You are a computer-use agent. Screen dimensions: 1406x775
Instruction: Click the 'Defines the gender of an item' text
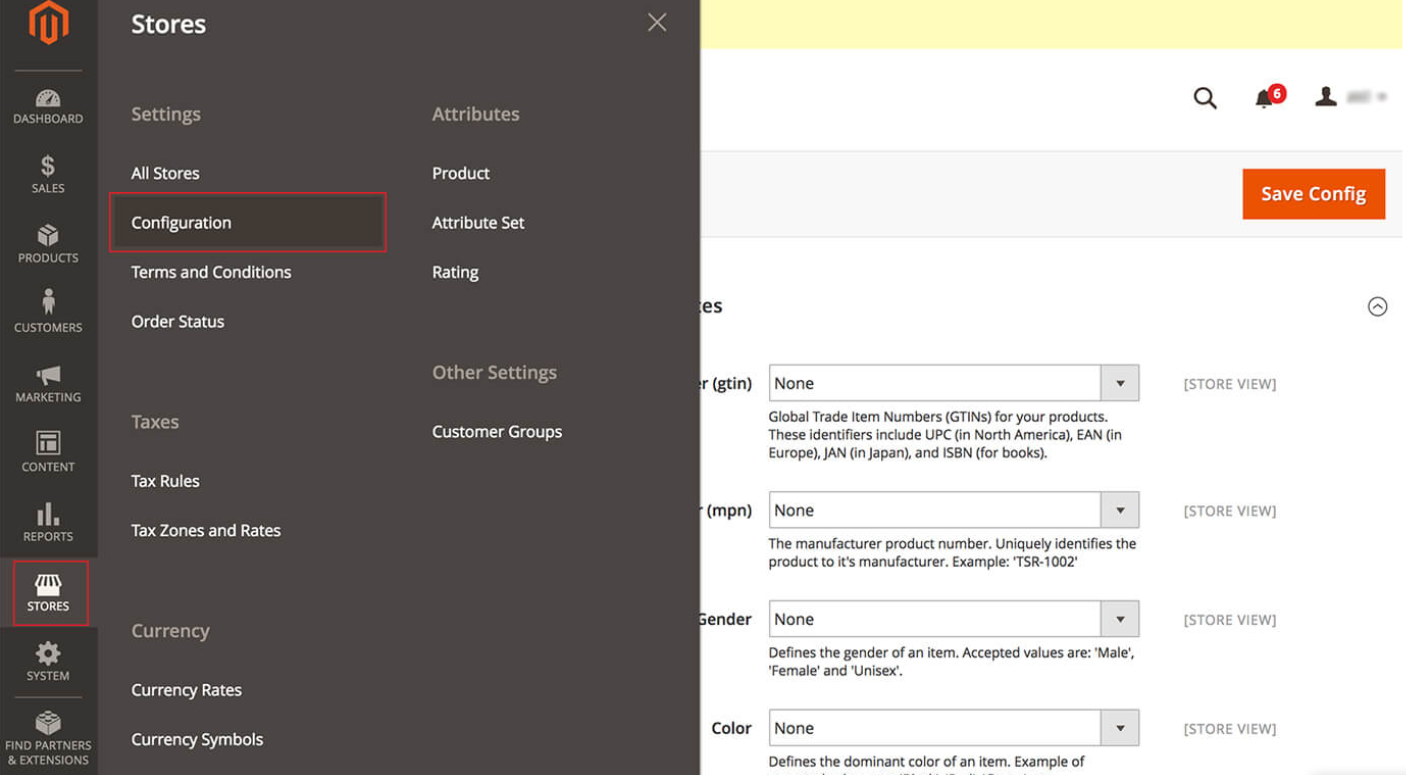tap(950, 661)
